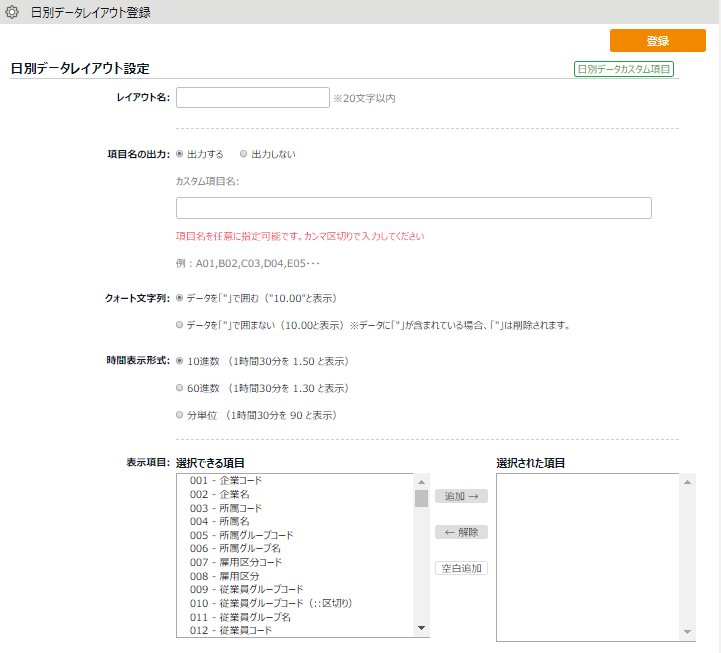Select 001 - 企業コード in available items
Viewport: 721px width, 653px height.
[x=295, y=481]
